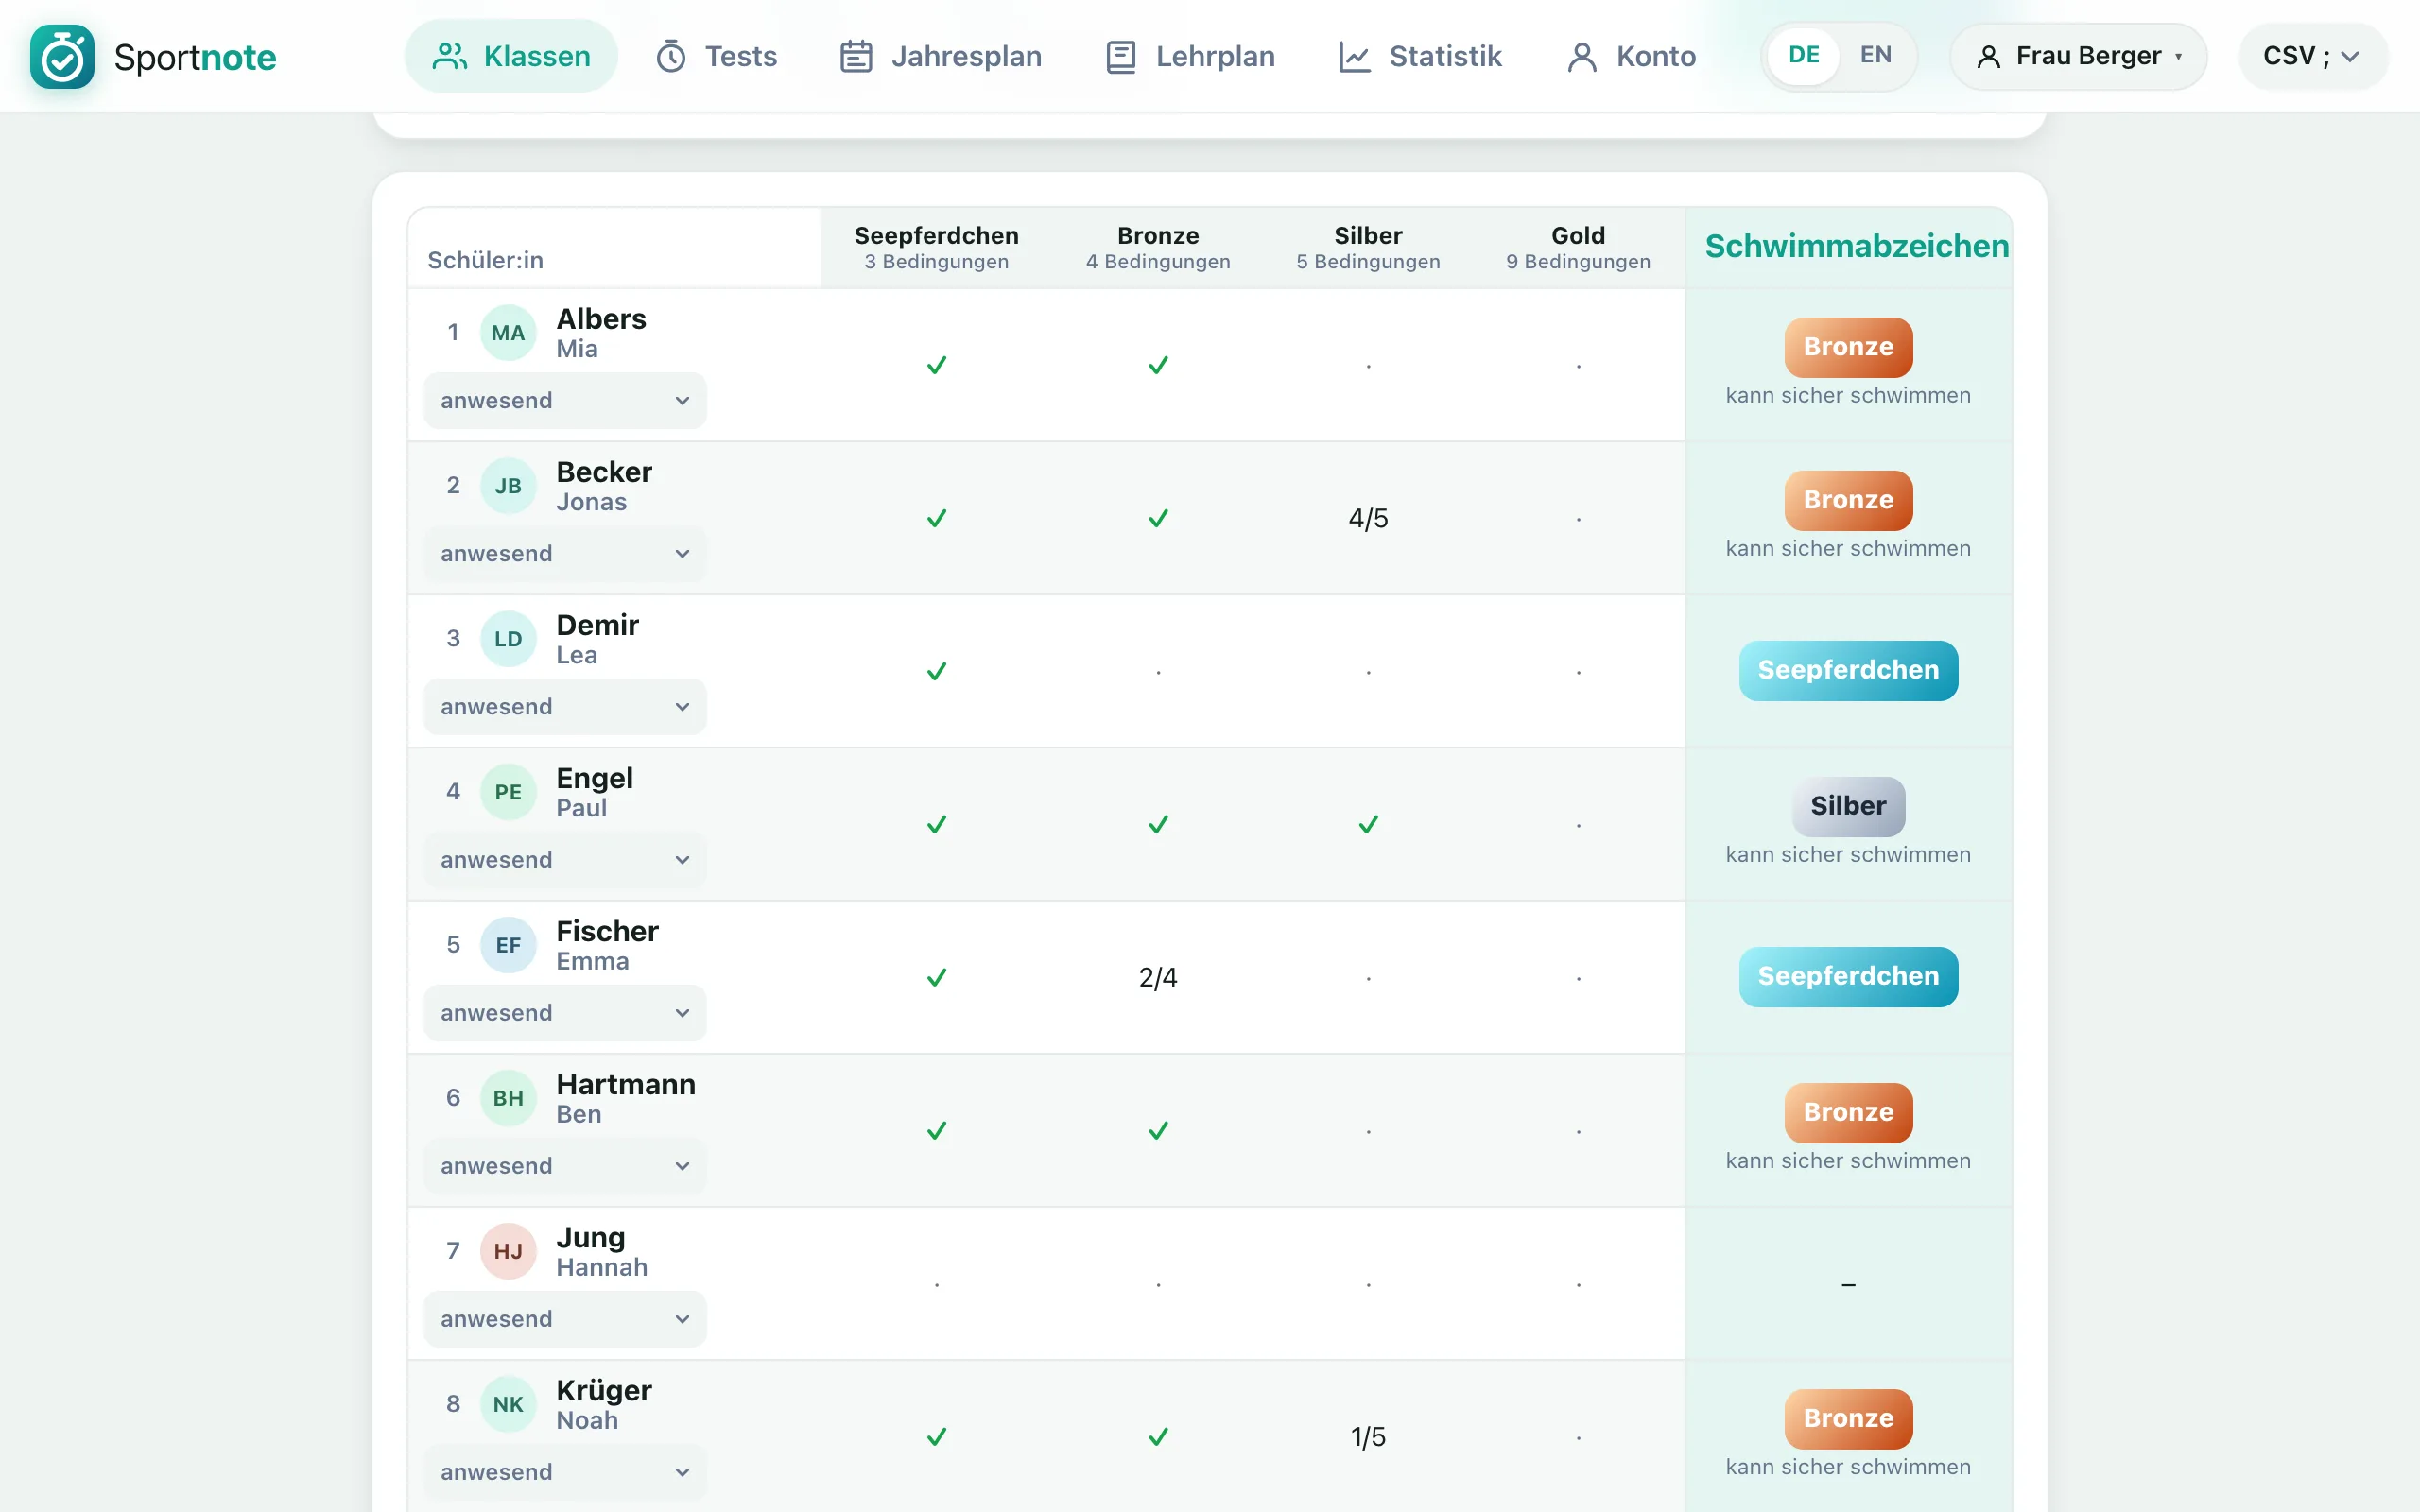
Task: Switch language to EN
Action: pos(1875,55)
